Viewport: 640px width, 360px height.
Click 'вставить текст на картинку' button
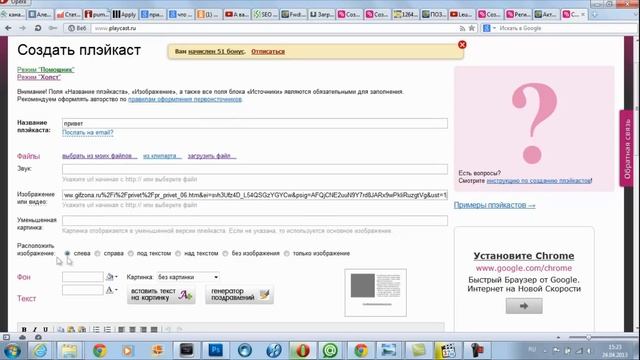coord(161,295)
